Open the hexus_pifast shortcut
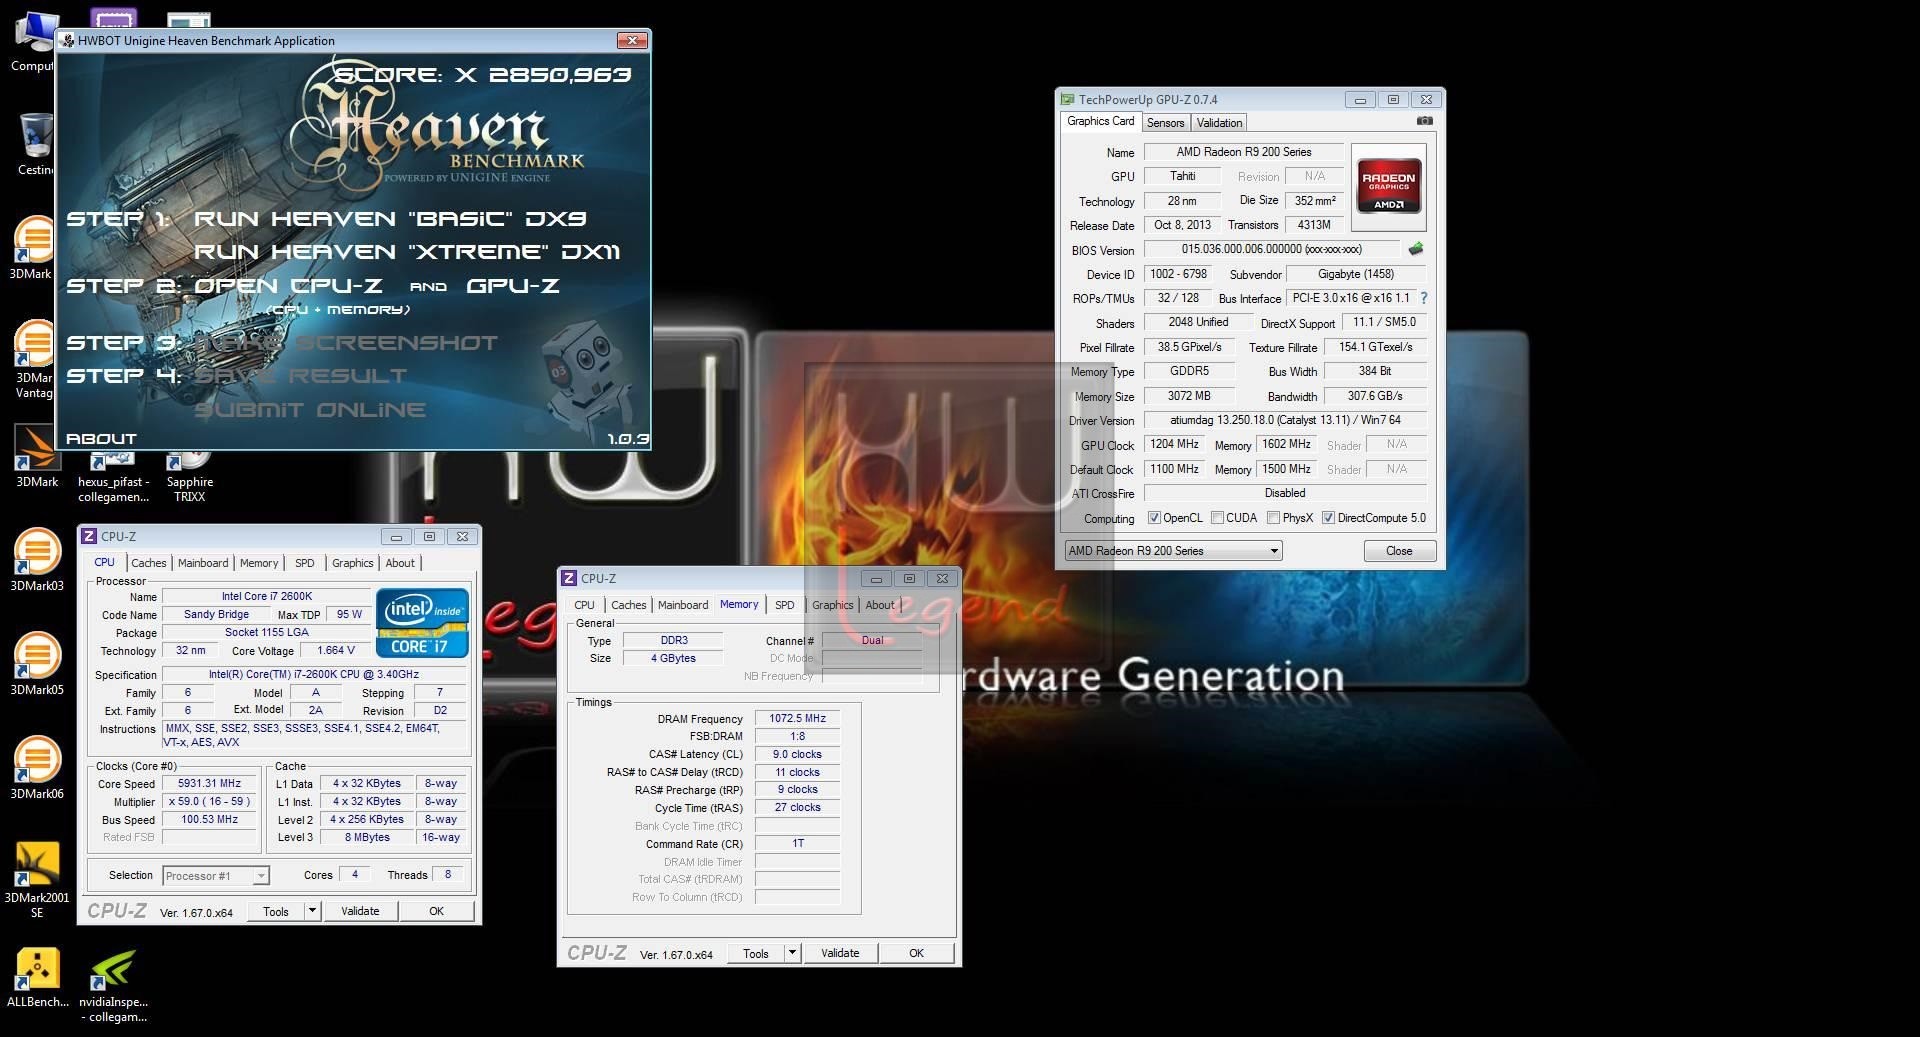The height and width of the screenshot is (1037, 1920). click(113, 478)
